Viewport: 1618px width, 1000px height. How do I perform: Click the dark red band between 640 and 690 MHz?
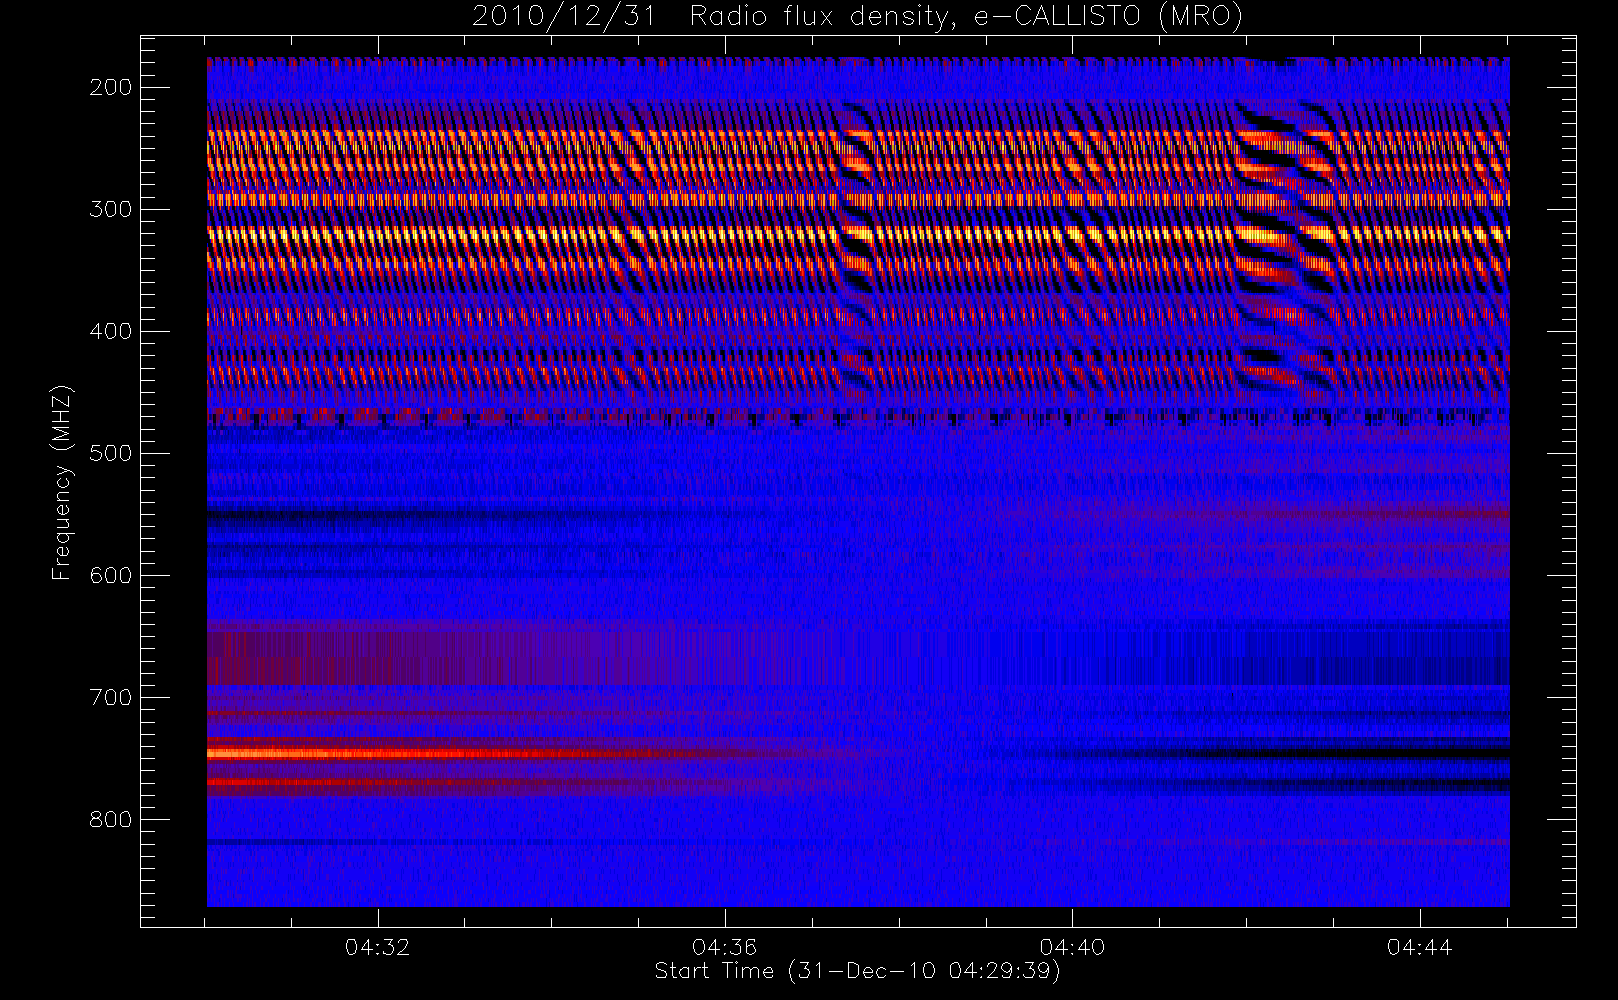coord(400,658)
